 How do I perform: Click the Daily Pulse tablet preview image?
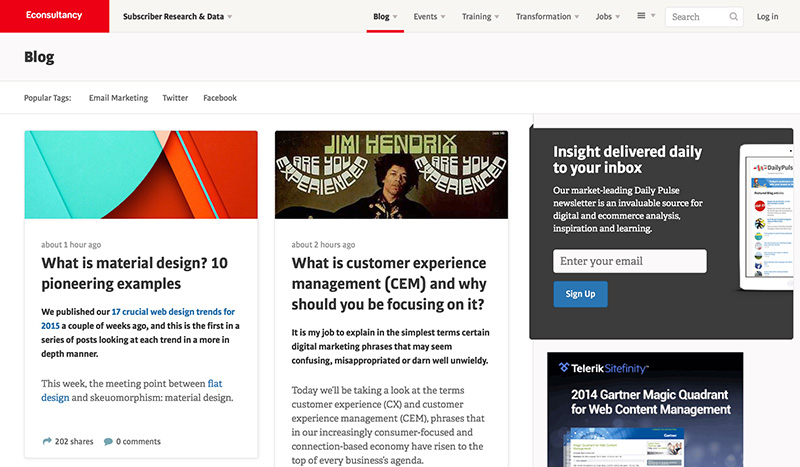pyautogui.click(x=767, y=217)
